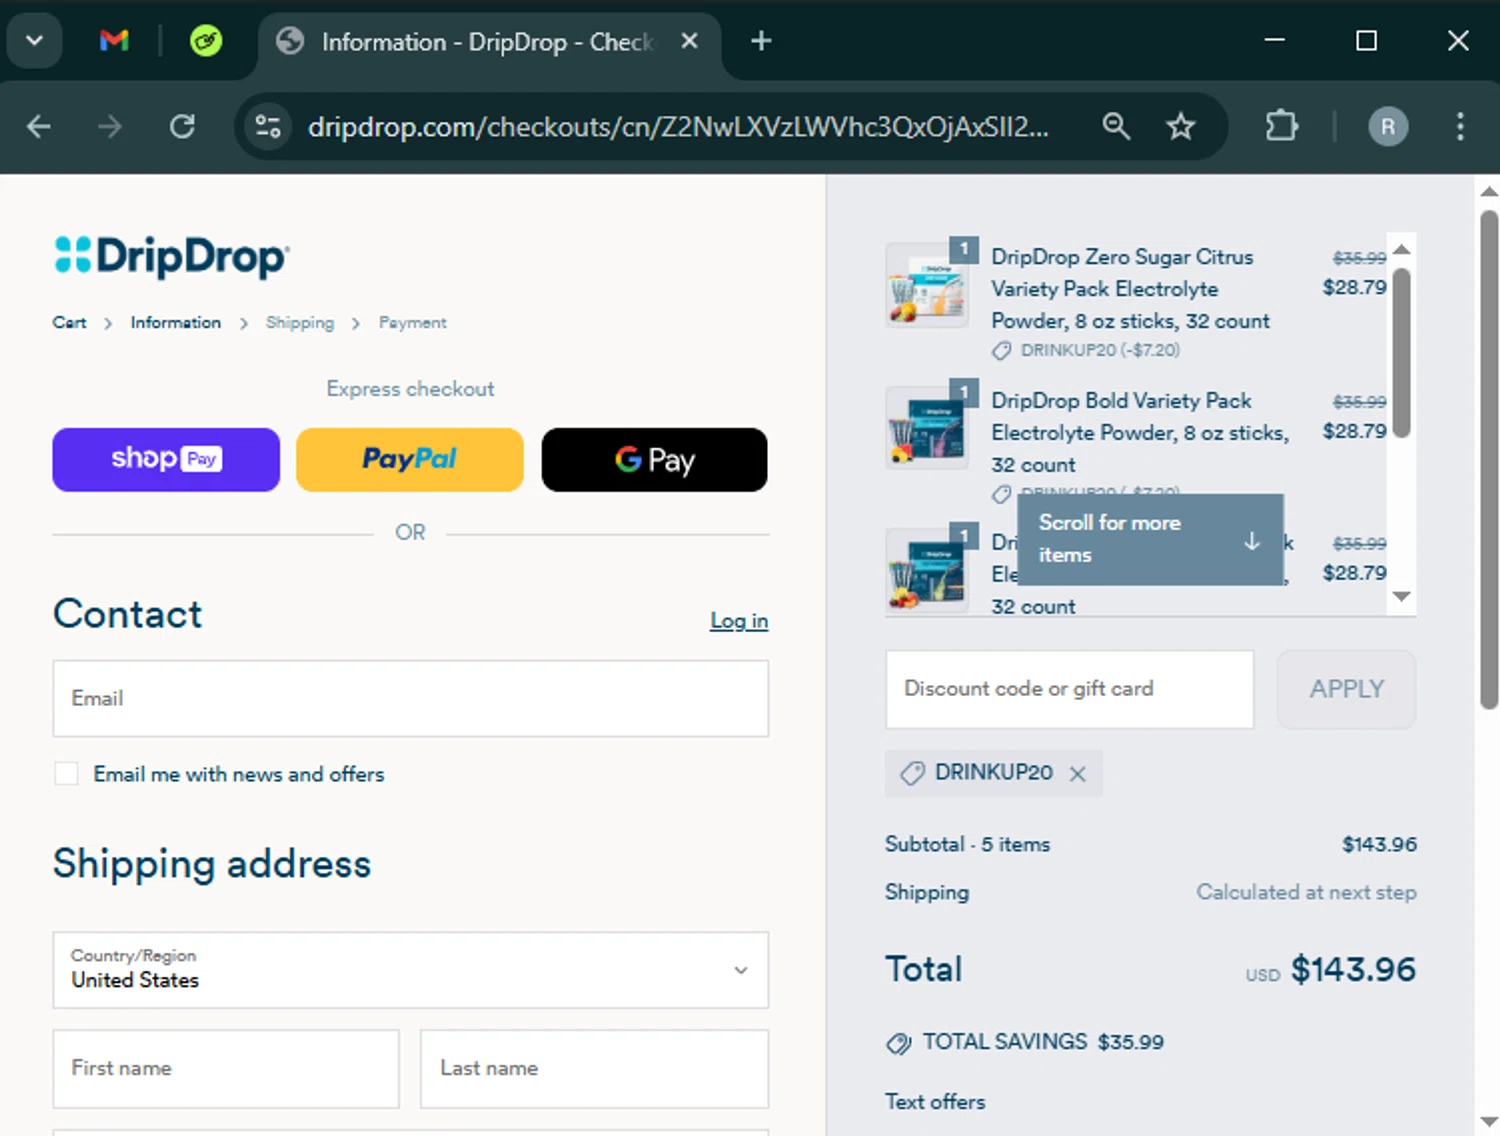Focus the First name field
1500x1136 pixels.
[x=226, y=1069]
